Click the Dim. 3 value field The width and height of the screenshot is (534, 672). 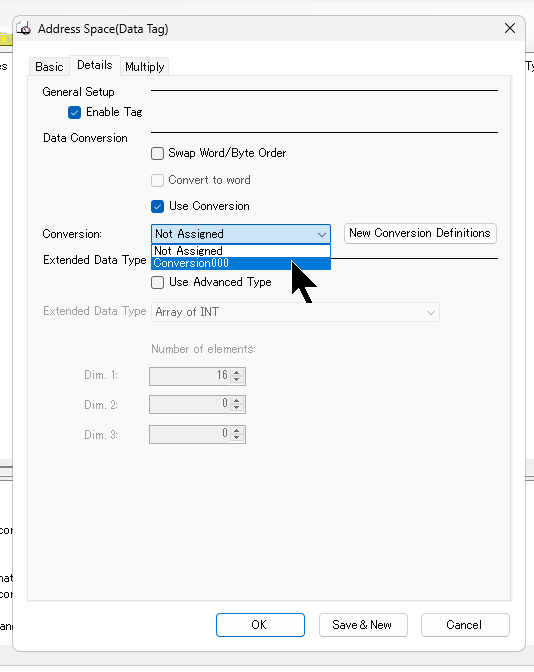coord(190,434)
